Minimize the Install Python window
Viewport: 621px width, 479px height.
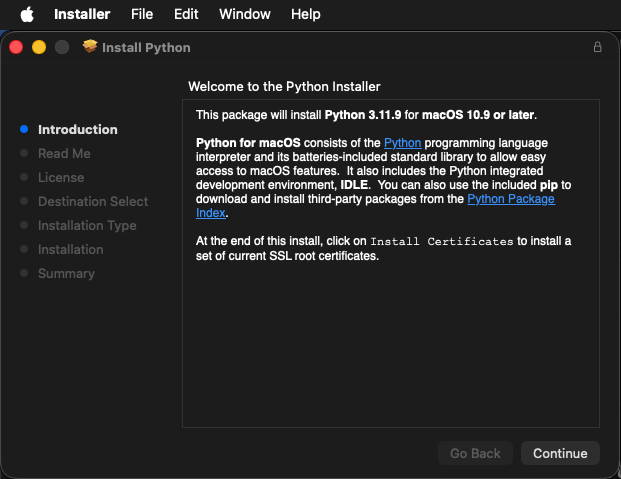click(39, 47)
